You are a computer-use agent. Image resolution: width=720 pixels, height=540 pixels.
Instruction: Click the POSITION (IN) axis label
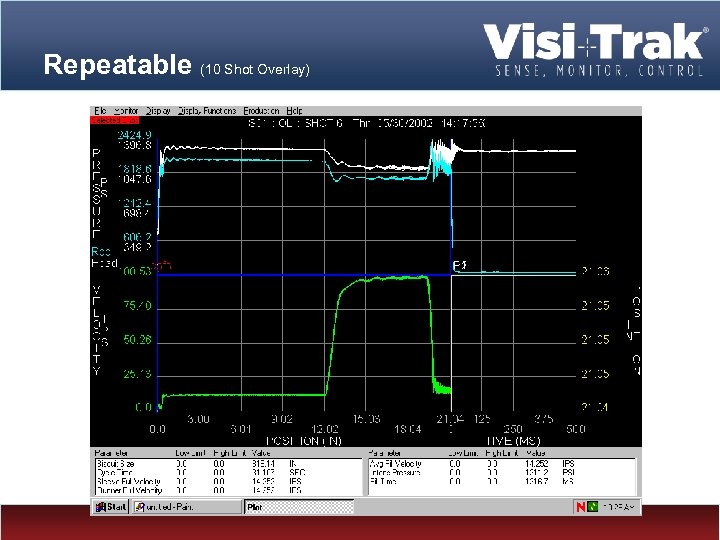[x=304, y=441]
